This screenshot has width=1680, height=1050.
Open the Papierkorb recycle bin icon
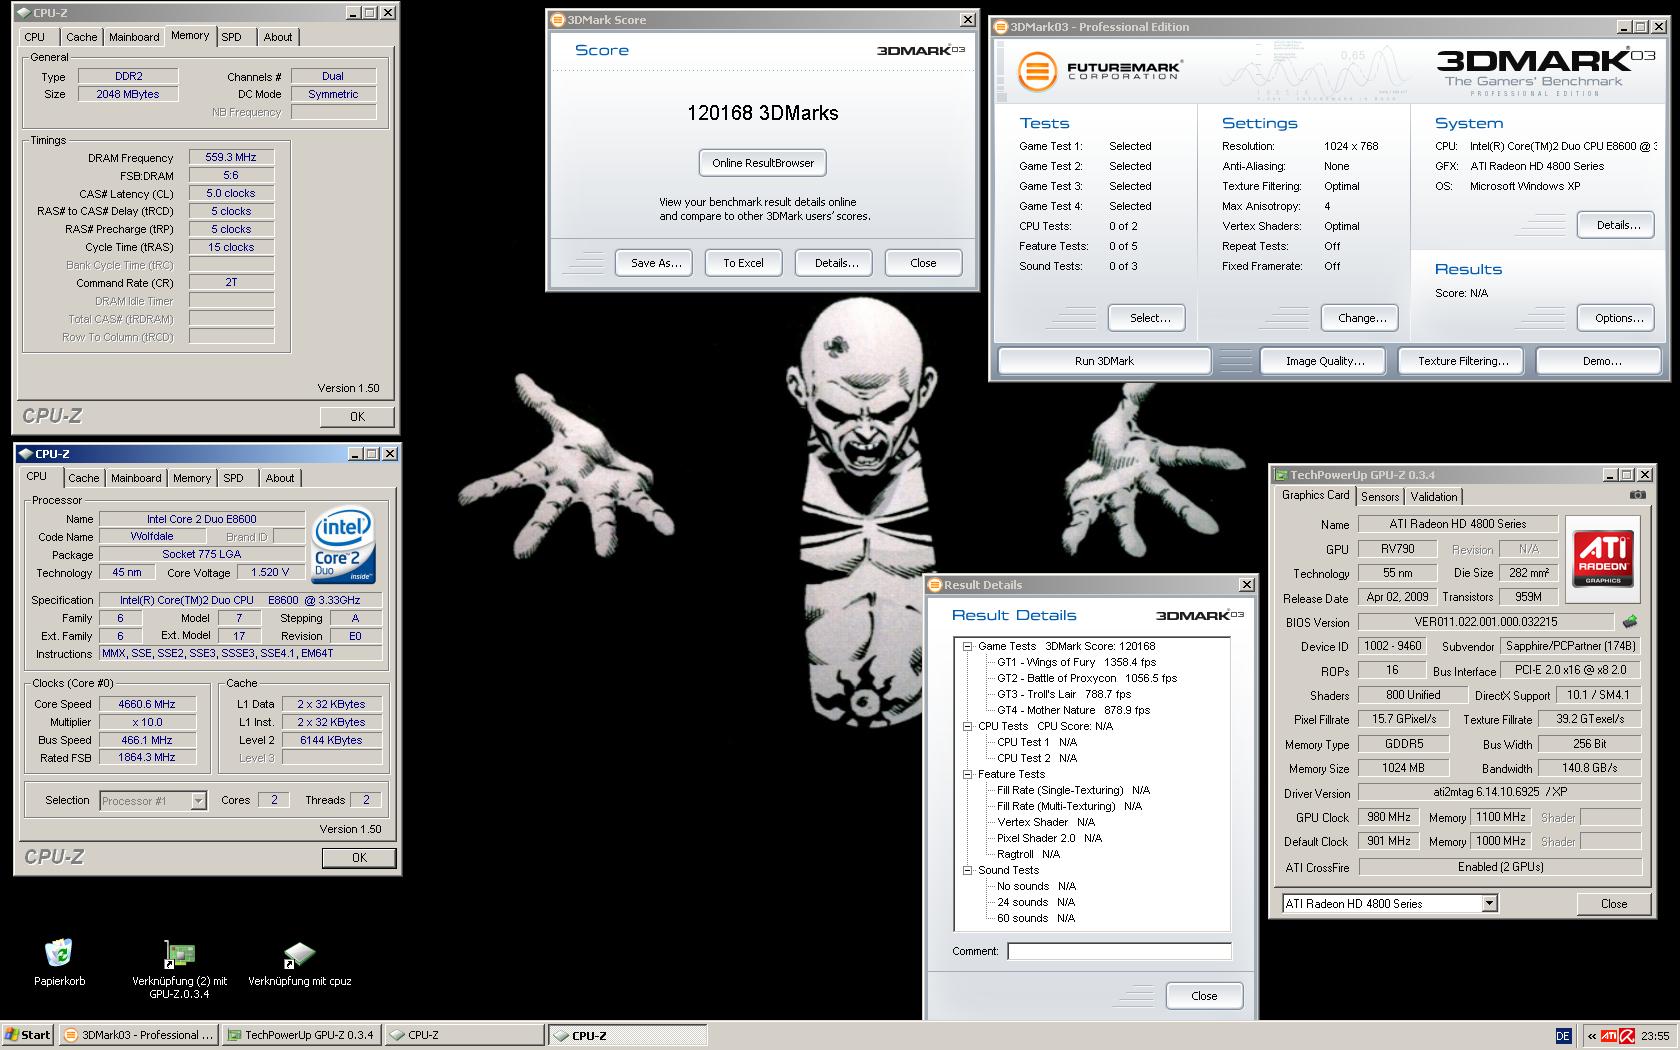(59, 955)
